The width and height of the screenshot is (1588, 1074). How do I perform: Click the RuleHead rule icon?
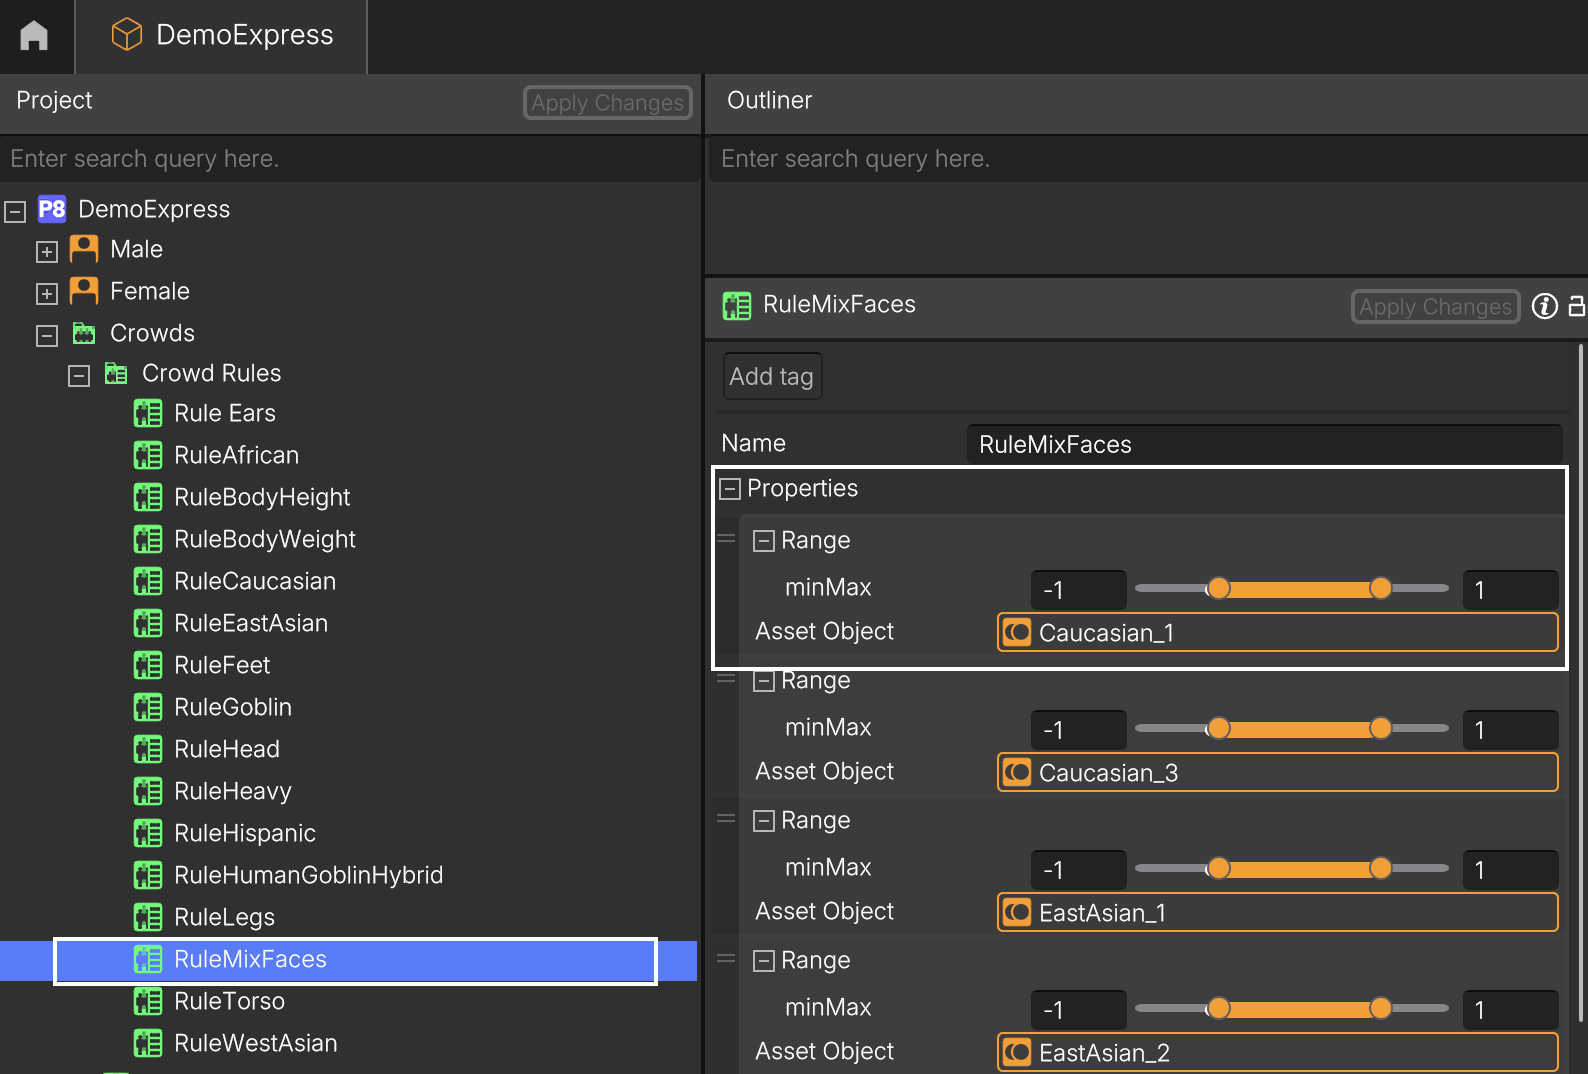pos(148,749)
